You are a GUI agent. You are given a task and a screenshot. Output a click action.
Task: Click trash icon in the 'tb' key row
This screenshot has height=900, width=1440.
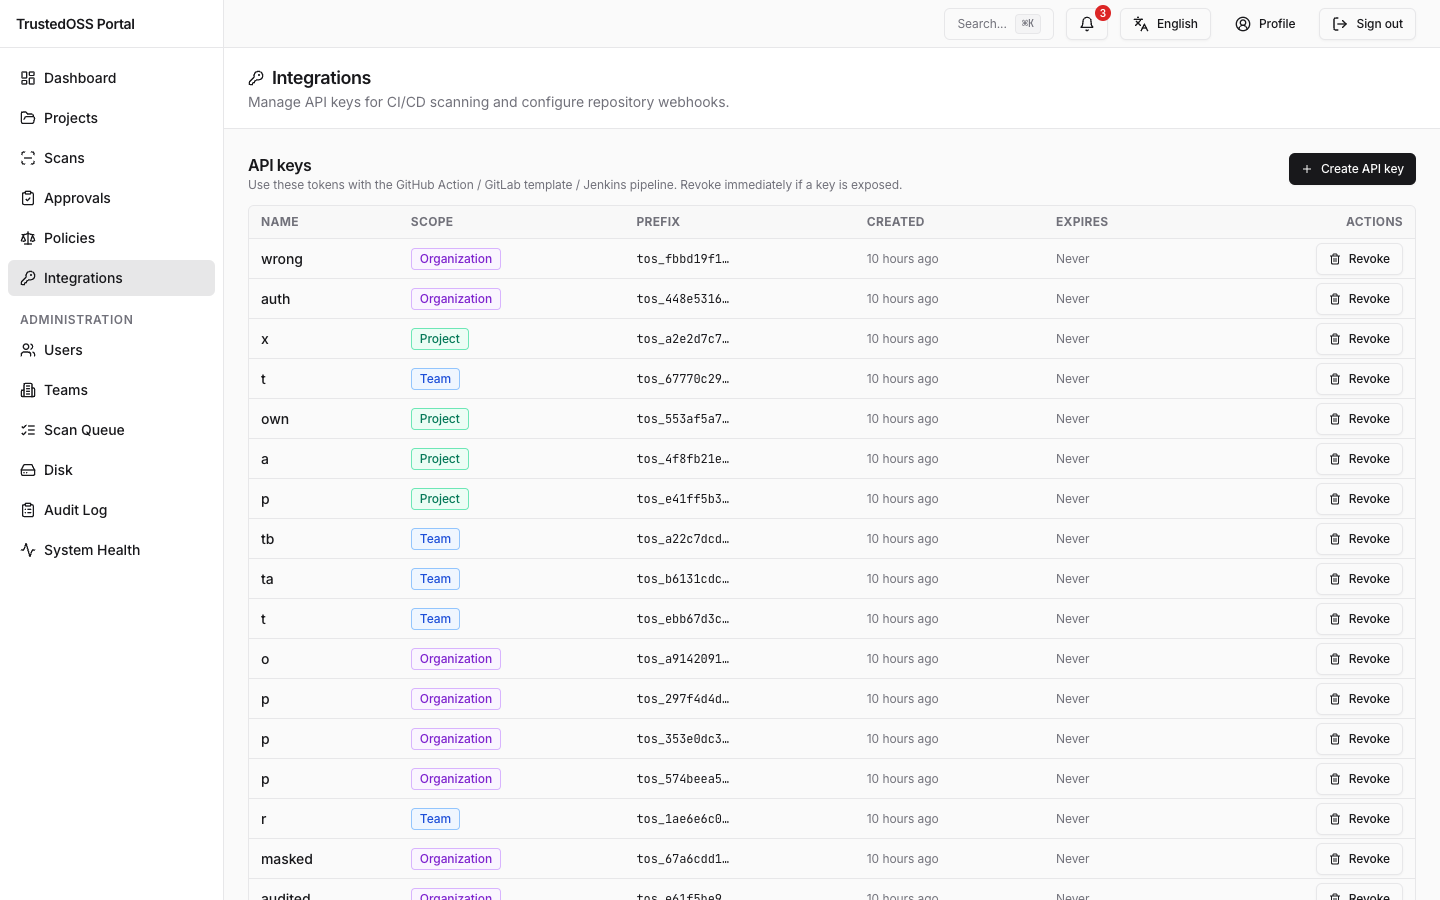1335,539
